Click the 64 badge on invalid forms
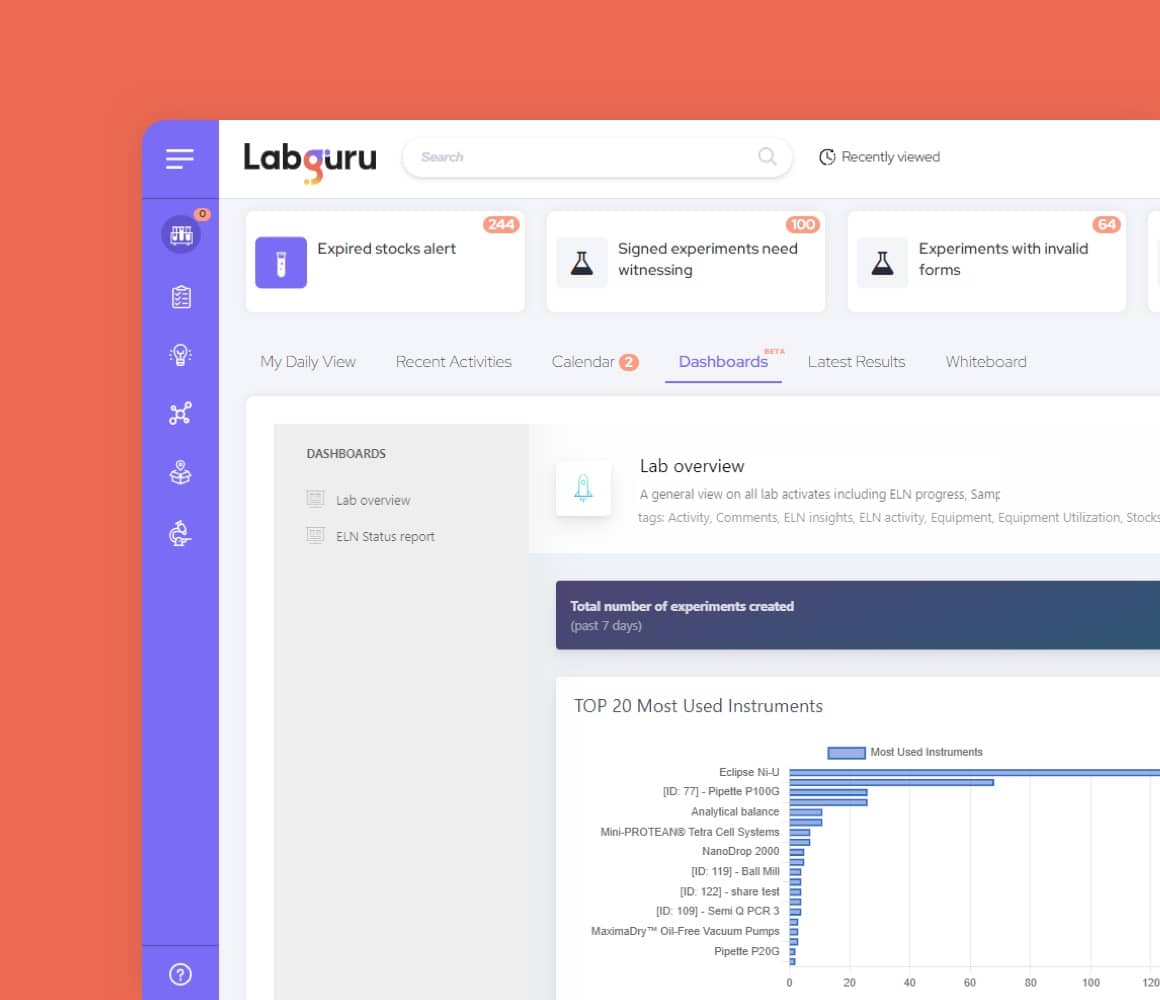 (1107, 224)
